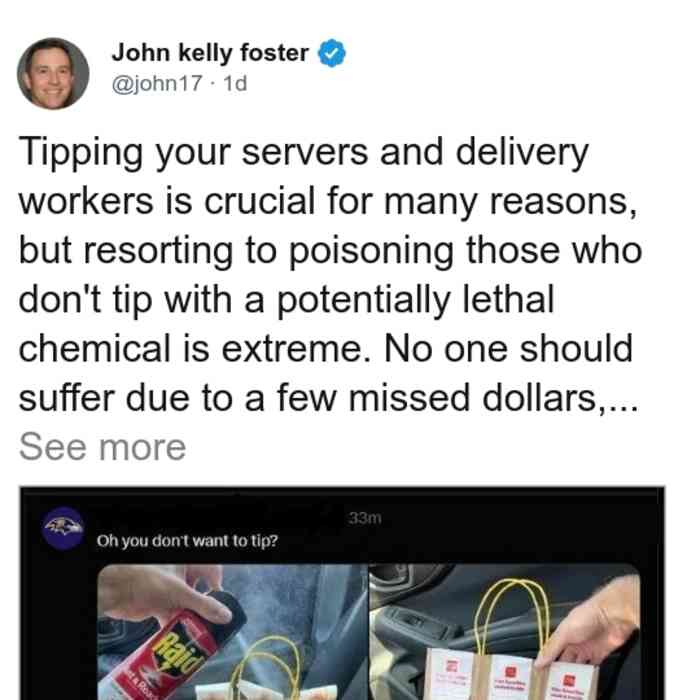
Task: Open the right photo of paper bag
Action: pyautogui.click(x=504, y=632)
